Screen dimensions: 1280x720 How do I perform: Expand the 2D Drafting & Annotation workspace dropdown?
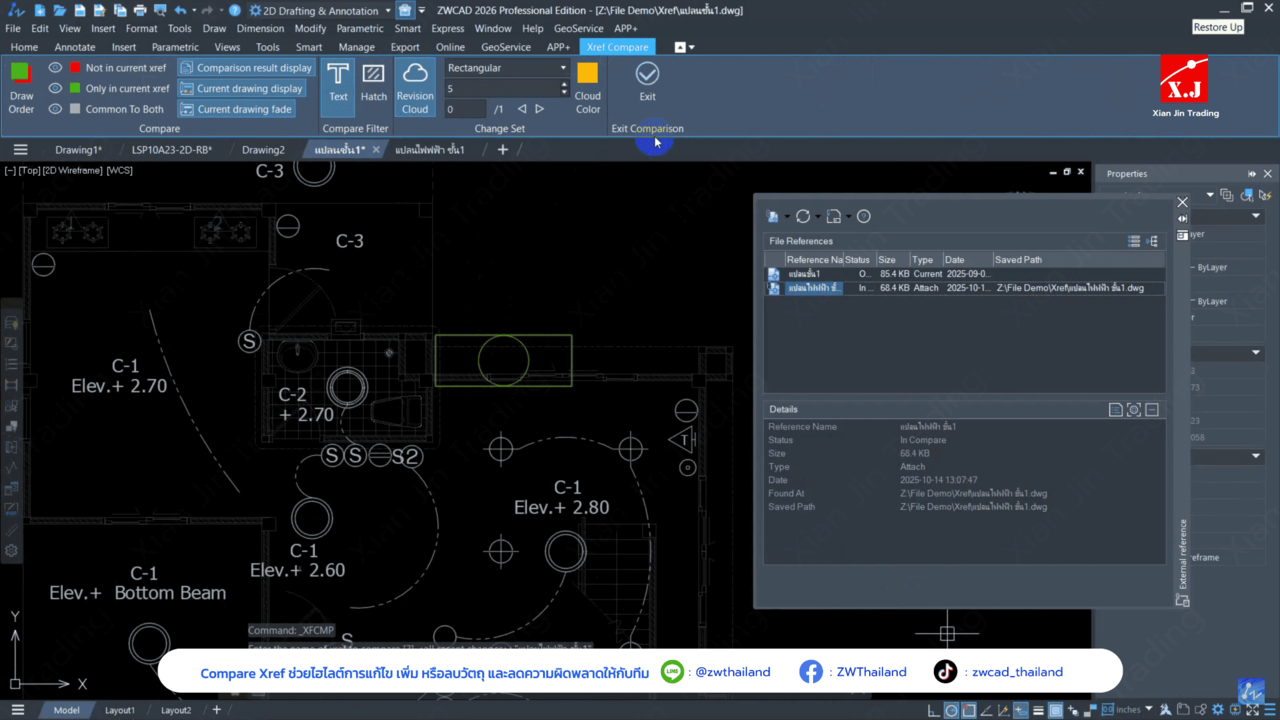coord(387,11)
